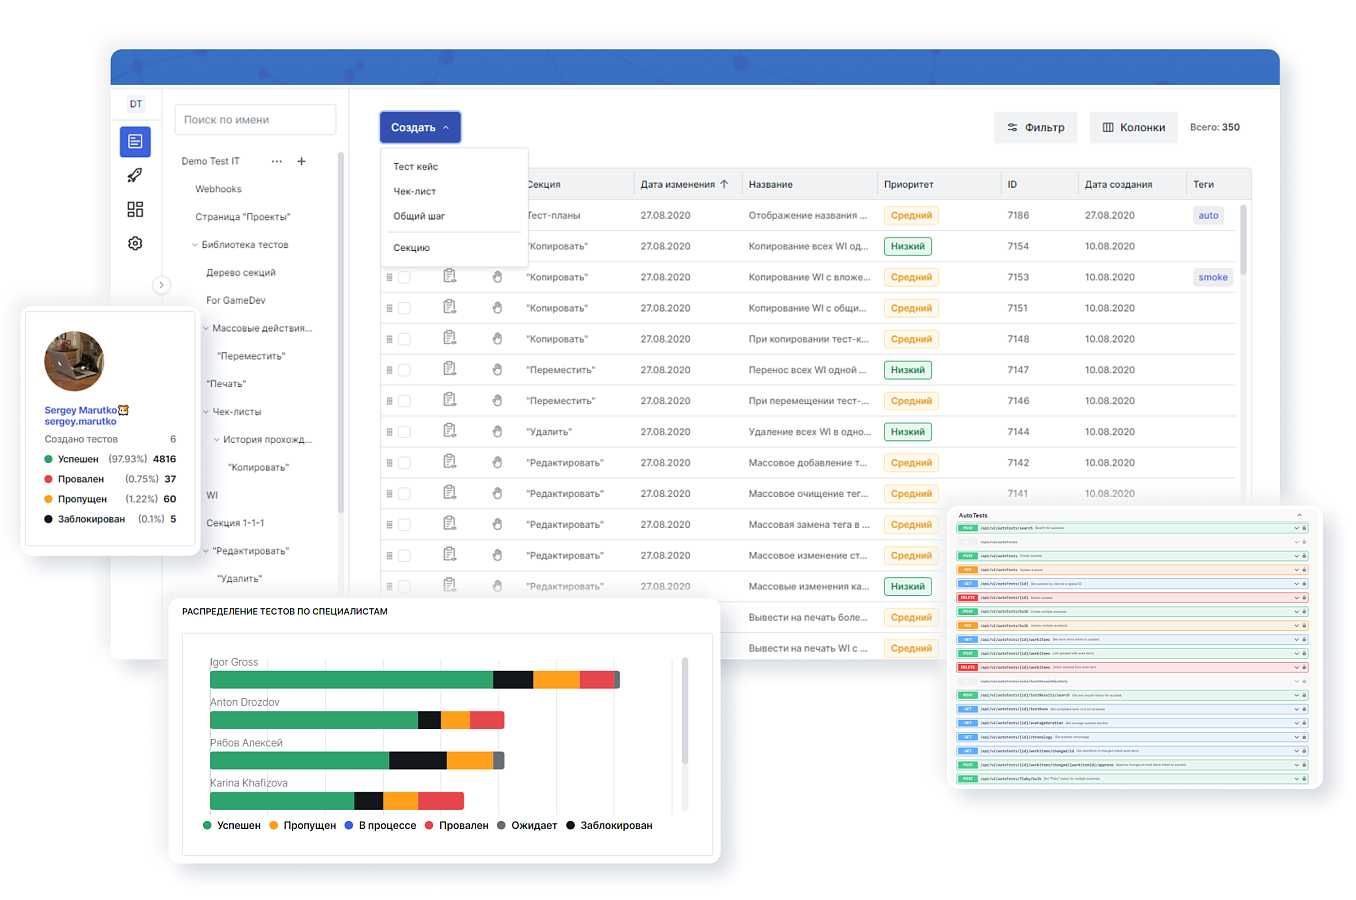Open the test library sidebar icon
Viewport: 1356px width, 900px height.
[135, 142]
